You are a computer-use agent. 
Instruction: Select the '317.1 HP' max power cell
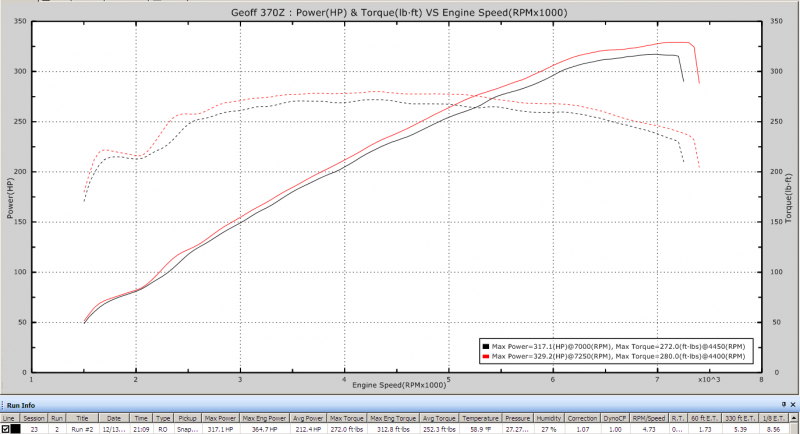pyautogui.click(x=220, y=429)
